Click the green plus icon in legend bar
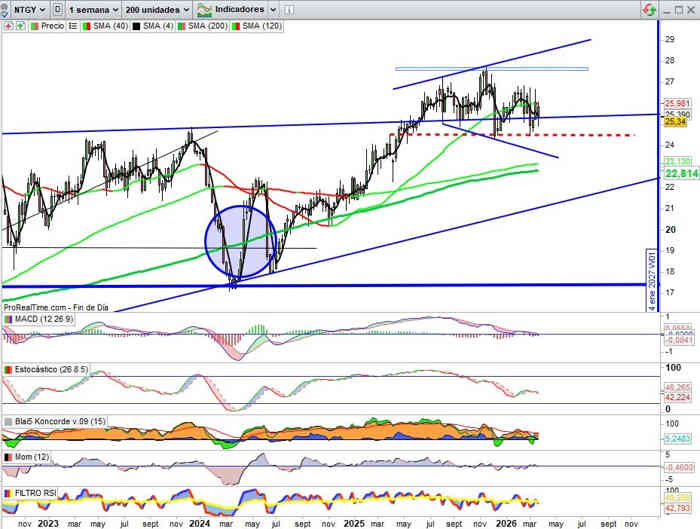 [x=19, y=25]
